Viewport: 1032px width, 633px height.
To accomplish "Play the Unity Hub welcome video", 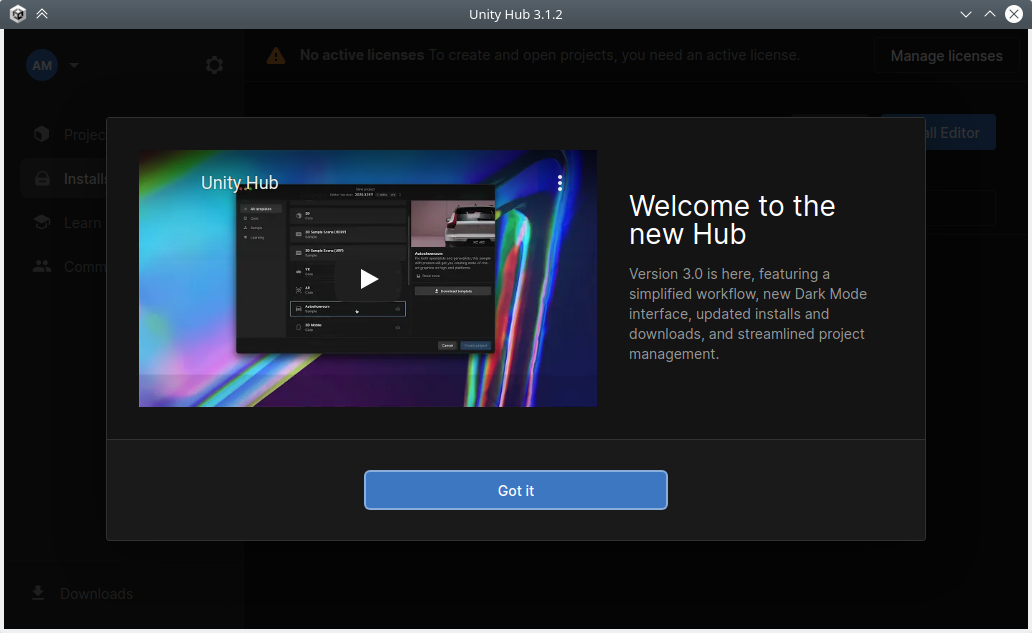I will tap(368, 280).
